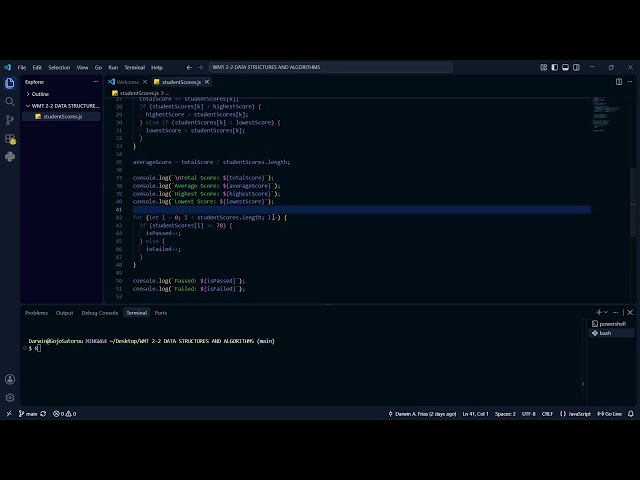Screen dimensions: 640x480
Task: Open Explorer views and more actions
Action: coord(96,82)
